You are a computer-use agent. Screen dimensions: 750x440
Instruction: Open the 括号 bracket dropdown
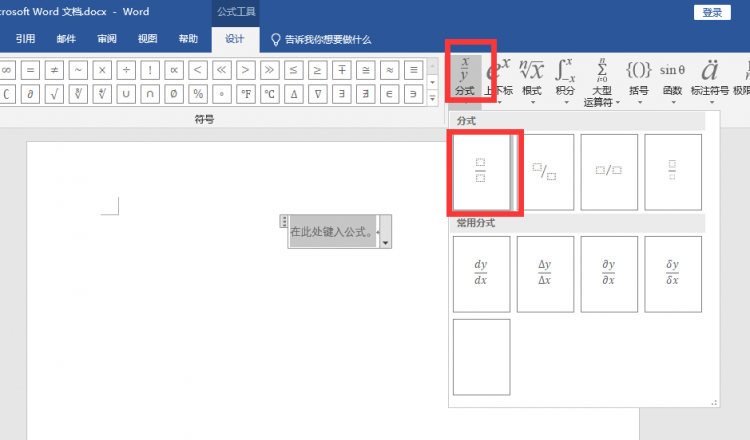pyautogui.click(x=639, y=79)
